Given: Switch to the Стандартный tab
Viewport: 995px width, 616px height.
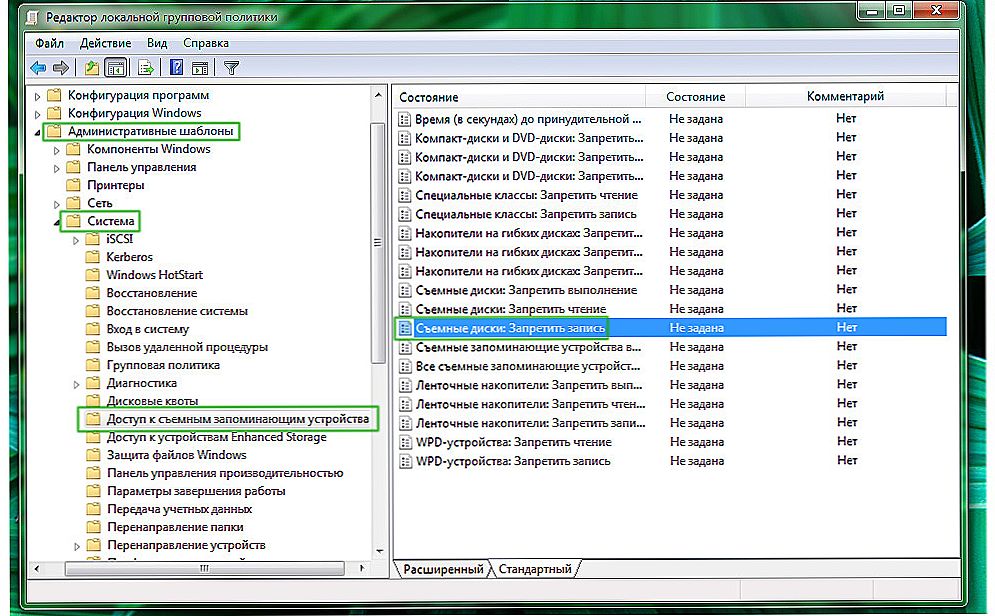Looking at the screenshot, I should (x=535, y=569).
